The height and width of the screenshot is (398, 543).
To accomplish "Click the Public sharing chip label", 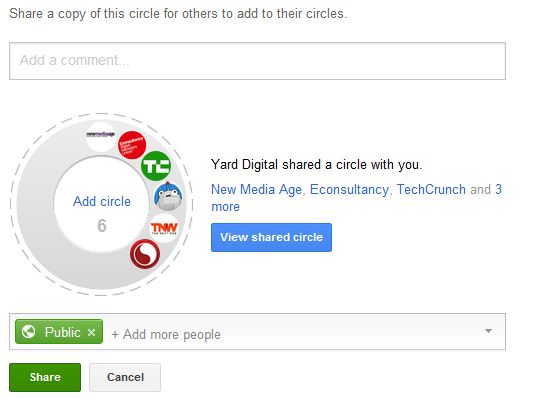I will (x=63, y=332).
